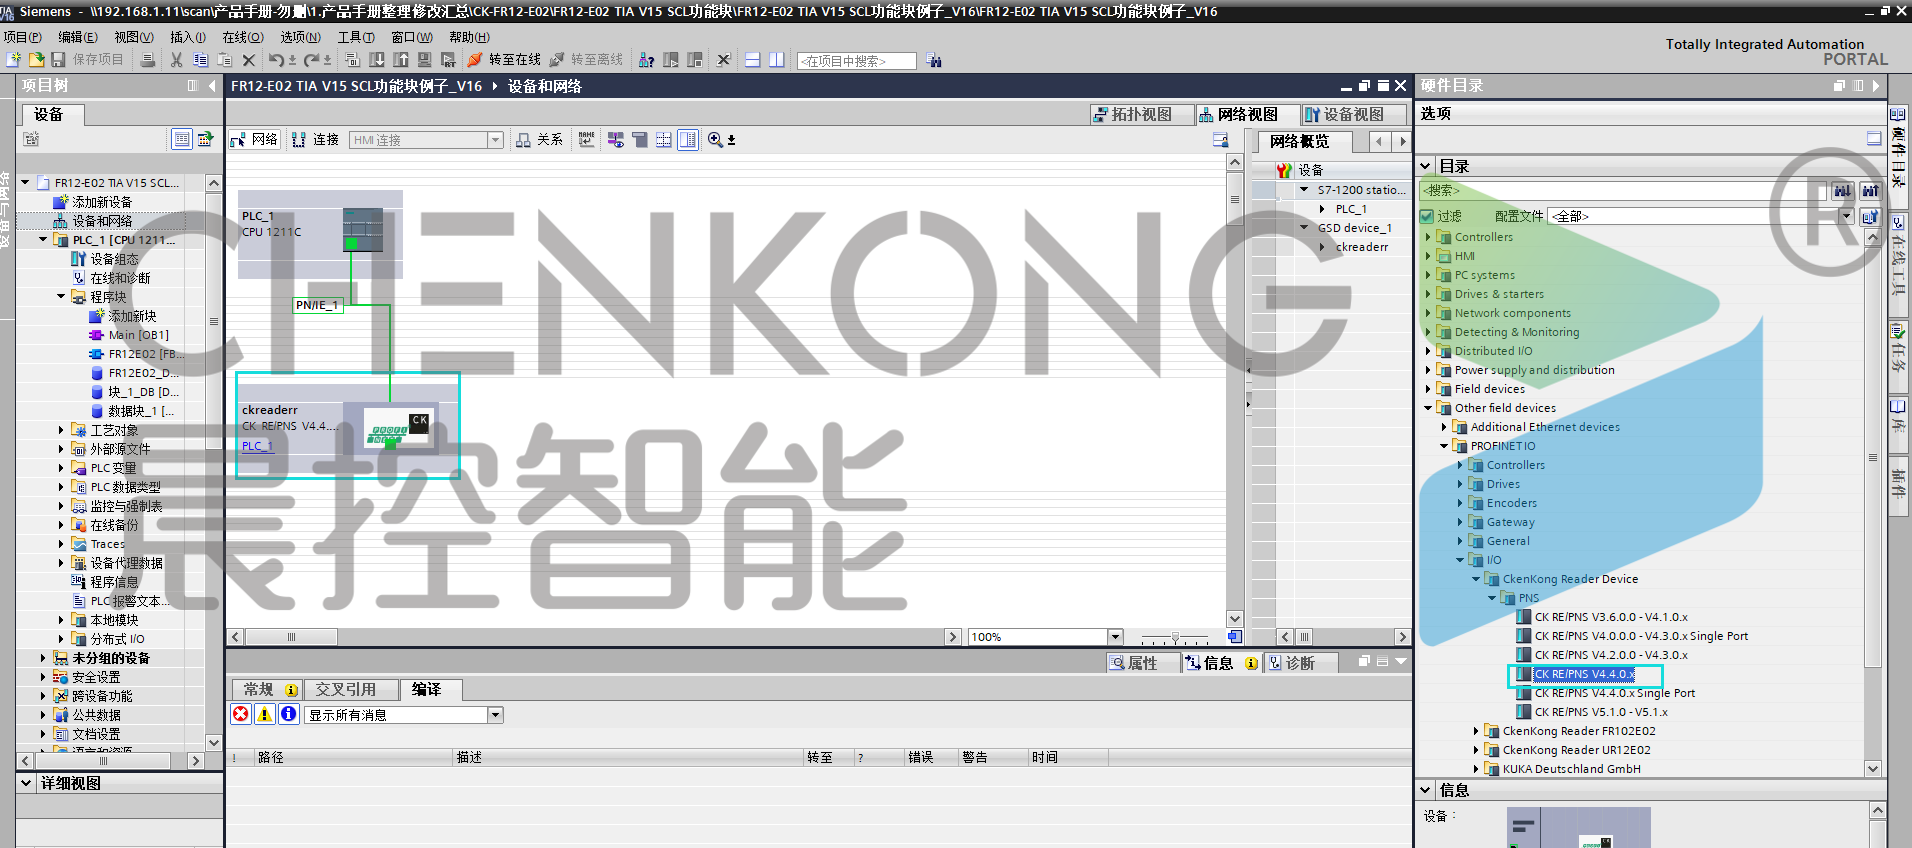Viewport: 1912px width, 848px height.
Task: Click the search downward icon in hardware catalog
Action: [1842, 190]
